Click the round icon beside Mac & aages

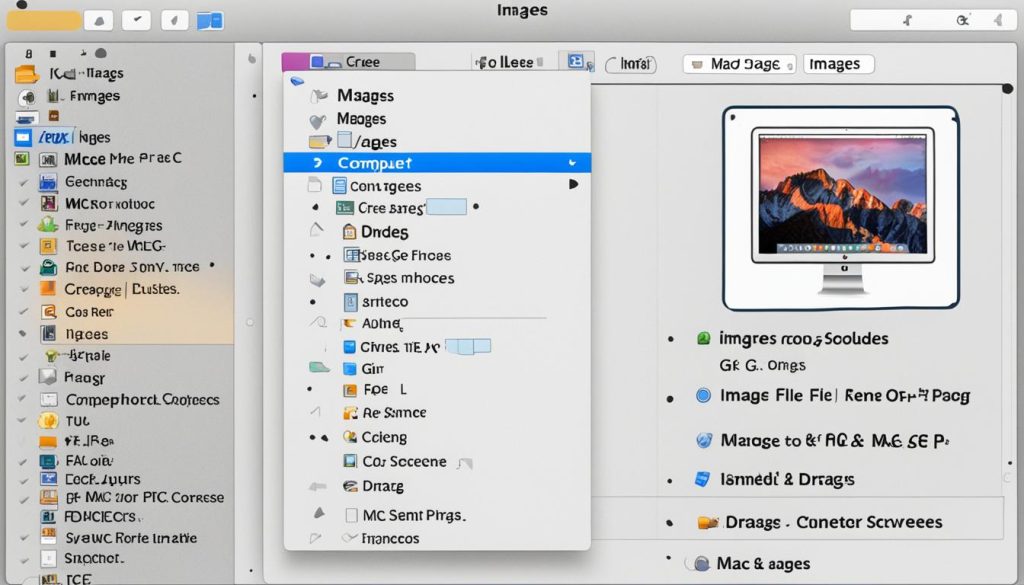click(701, 563)
